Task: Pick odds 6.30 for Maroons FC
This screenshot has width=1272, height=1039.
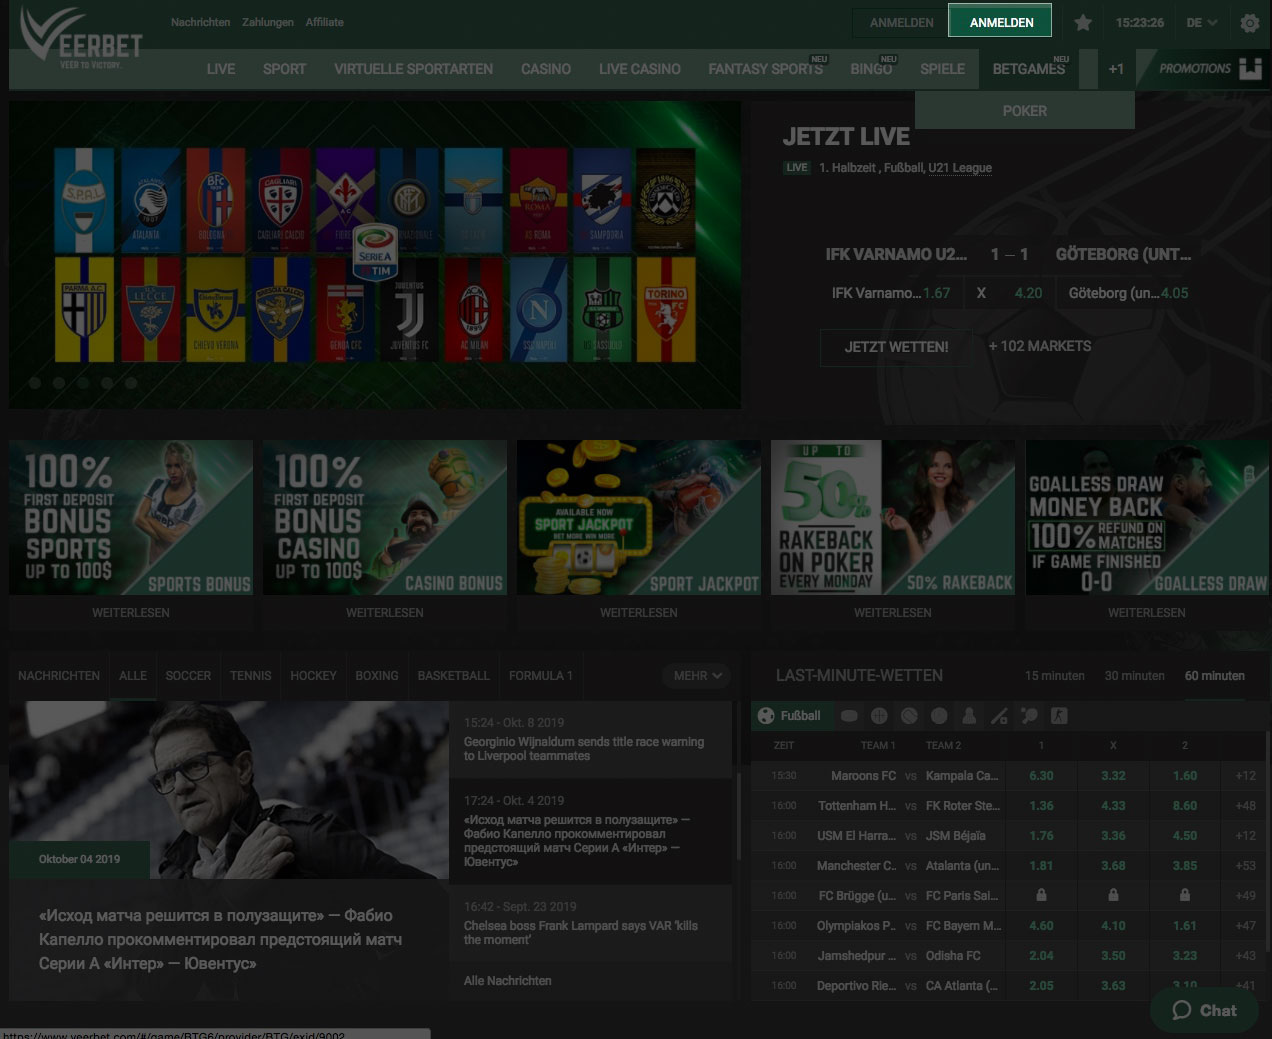Action: pyautogui.click(x=1041, y=776)
